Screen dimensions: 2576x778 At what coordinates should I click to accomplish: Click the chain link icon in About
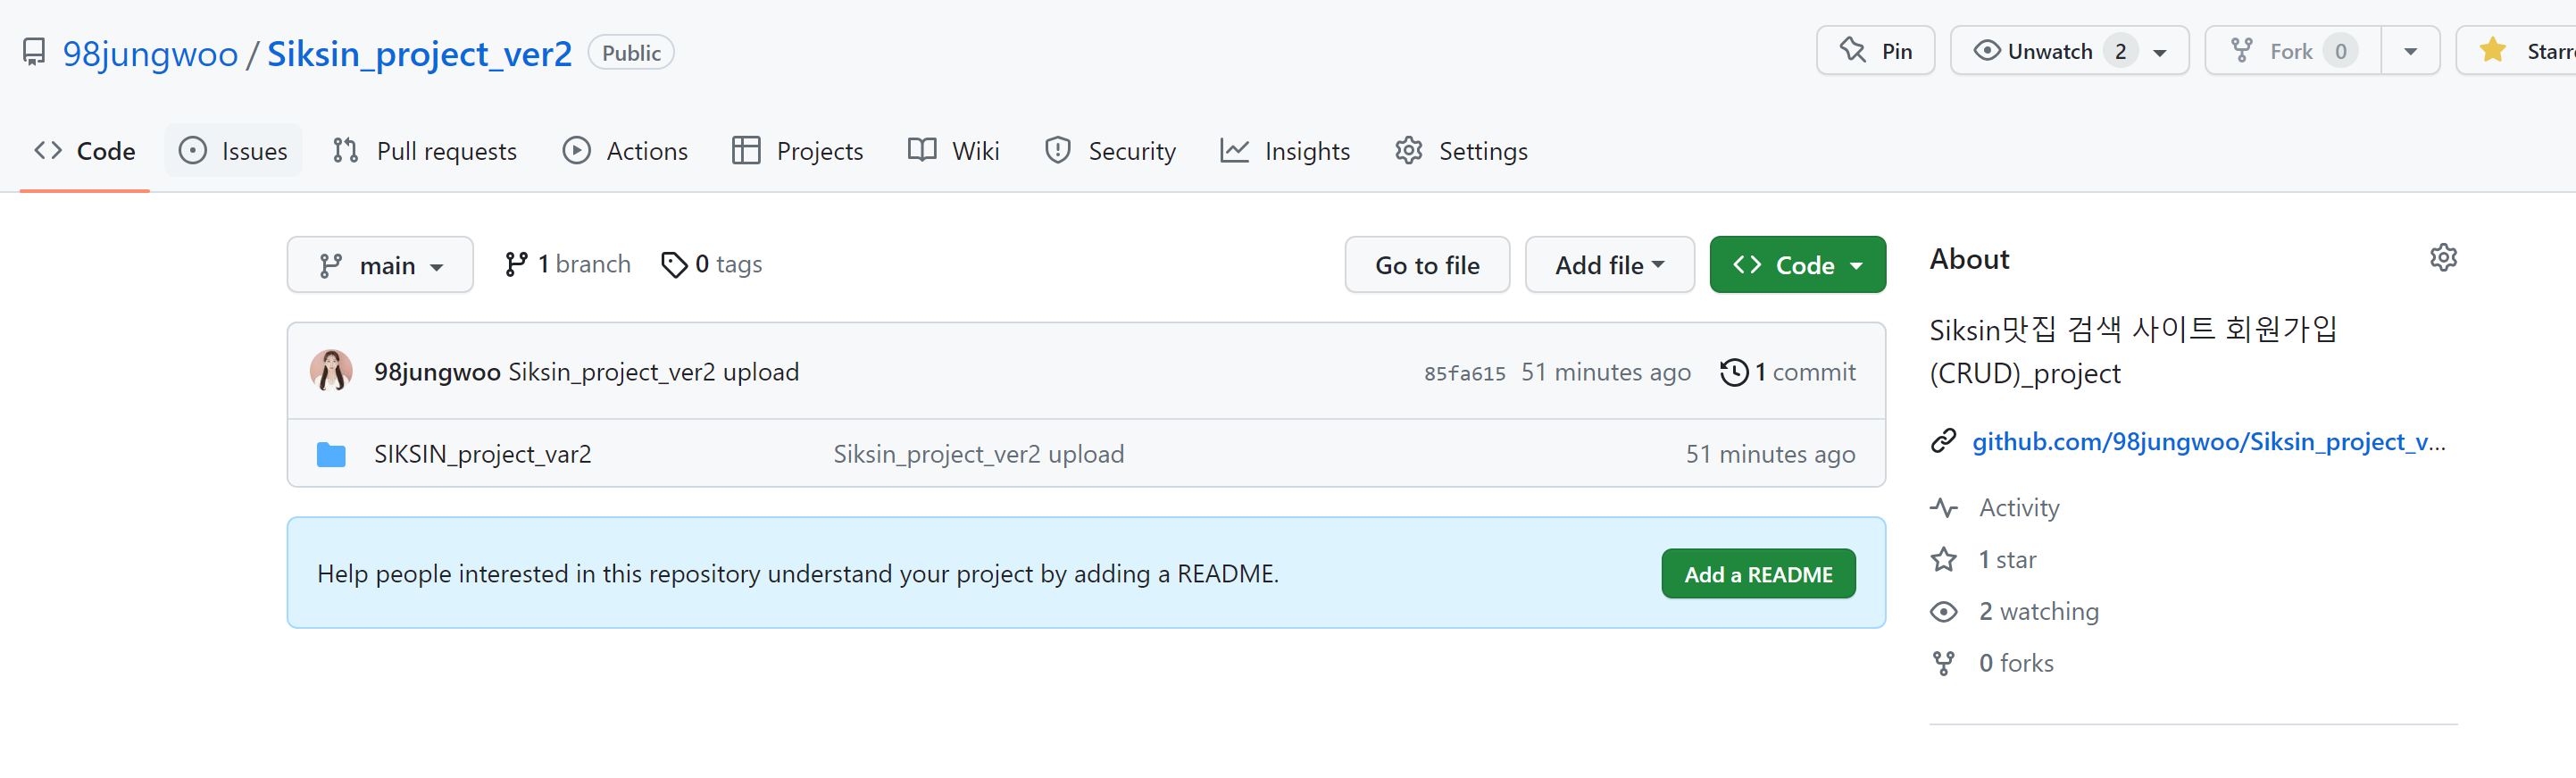pos(1943,441)
